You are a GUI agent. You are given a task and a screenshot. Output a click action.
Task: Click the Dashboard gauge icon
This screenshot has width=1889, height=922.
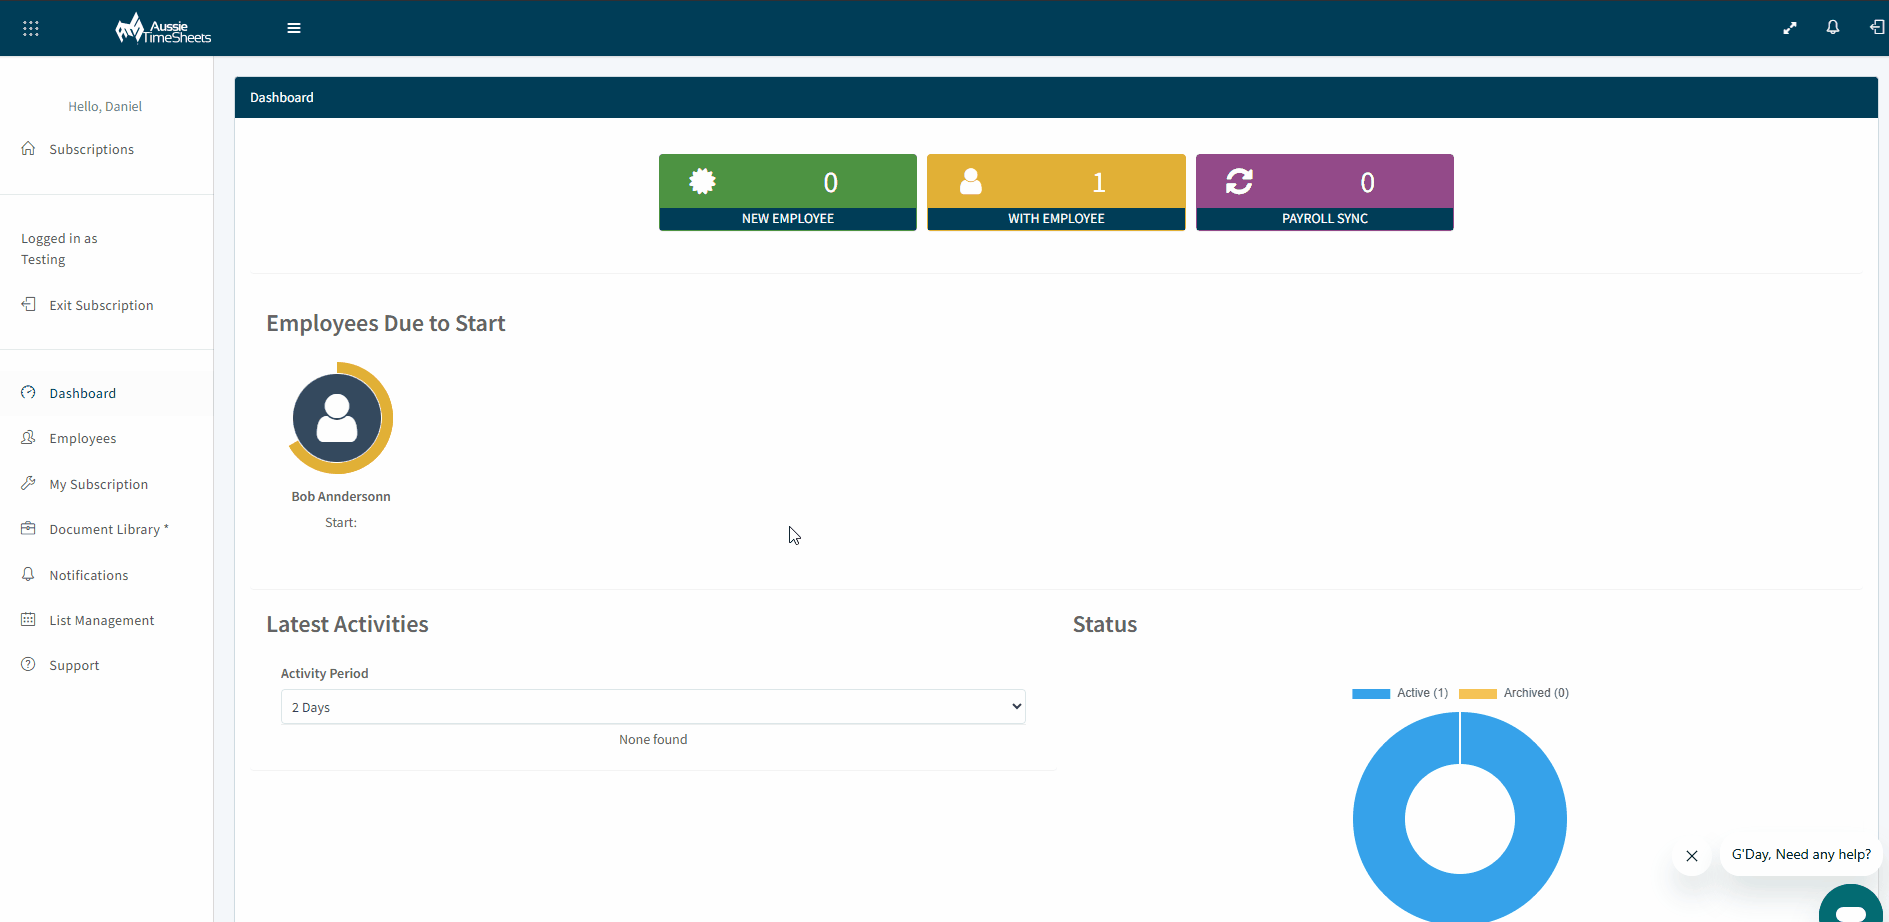tap(28, 392)
